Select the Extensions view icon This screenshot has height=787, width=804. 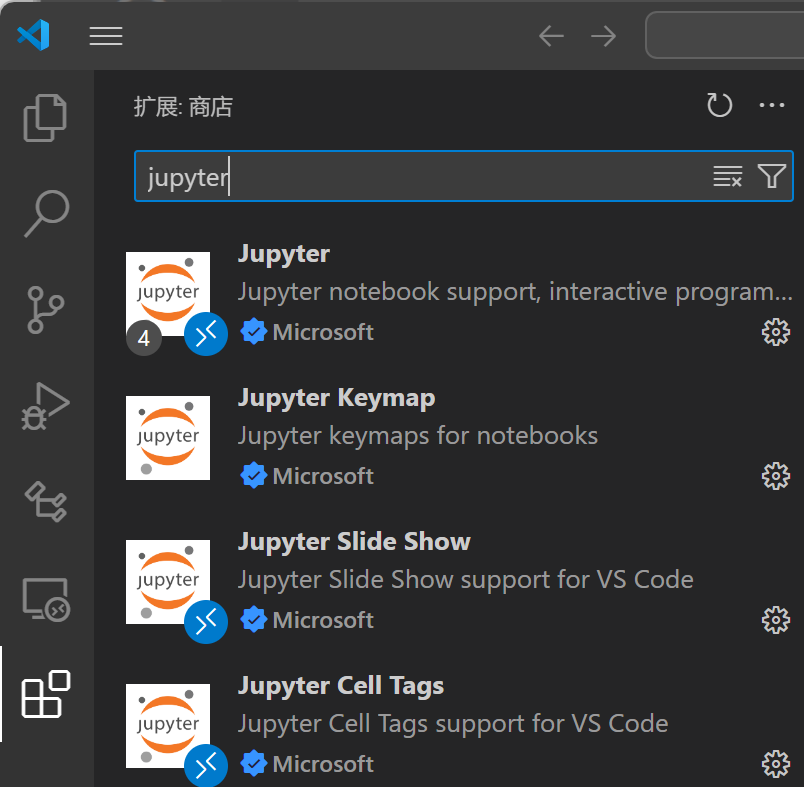[x=46, y=694]
